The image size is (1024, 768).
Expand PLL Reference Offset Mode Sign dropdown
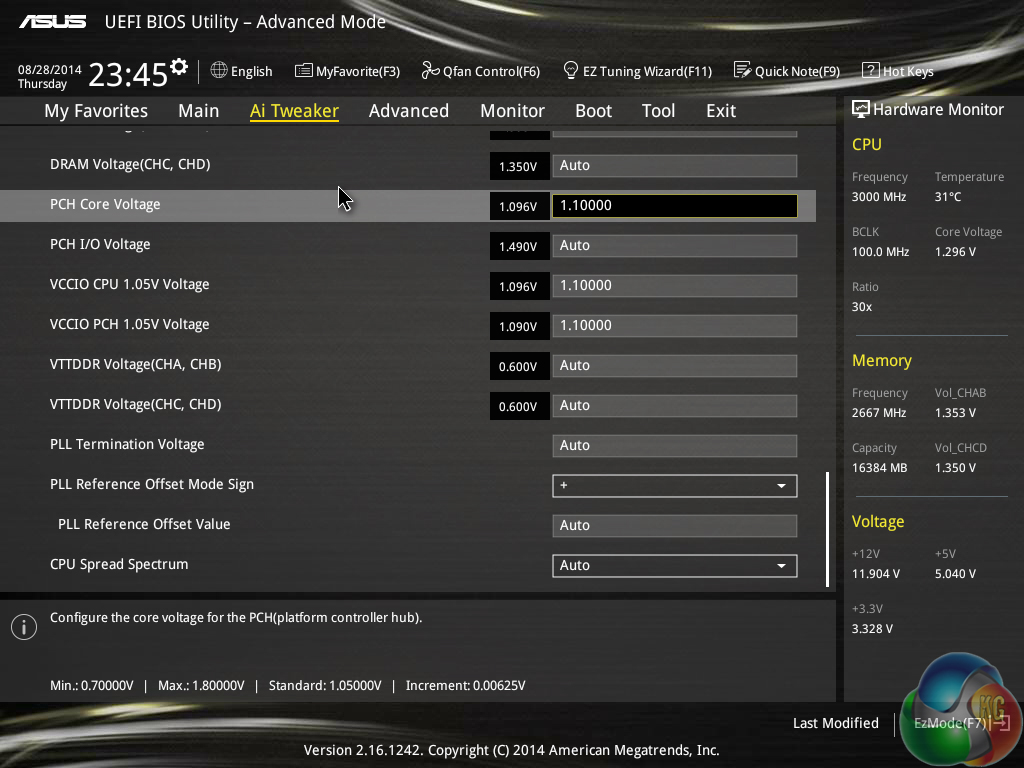(x=675, y=486)
